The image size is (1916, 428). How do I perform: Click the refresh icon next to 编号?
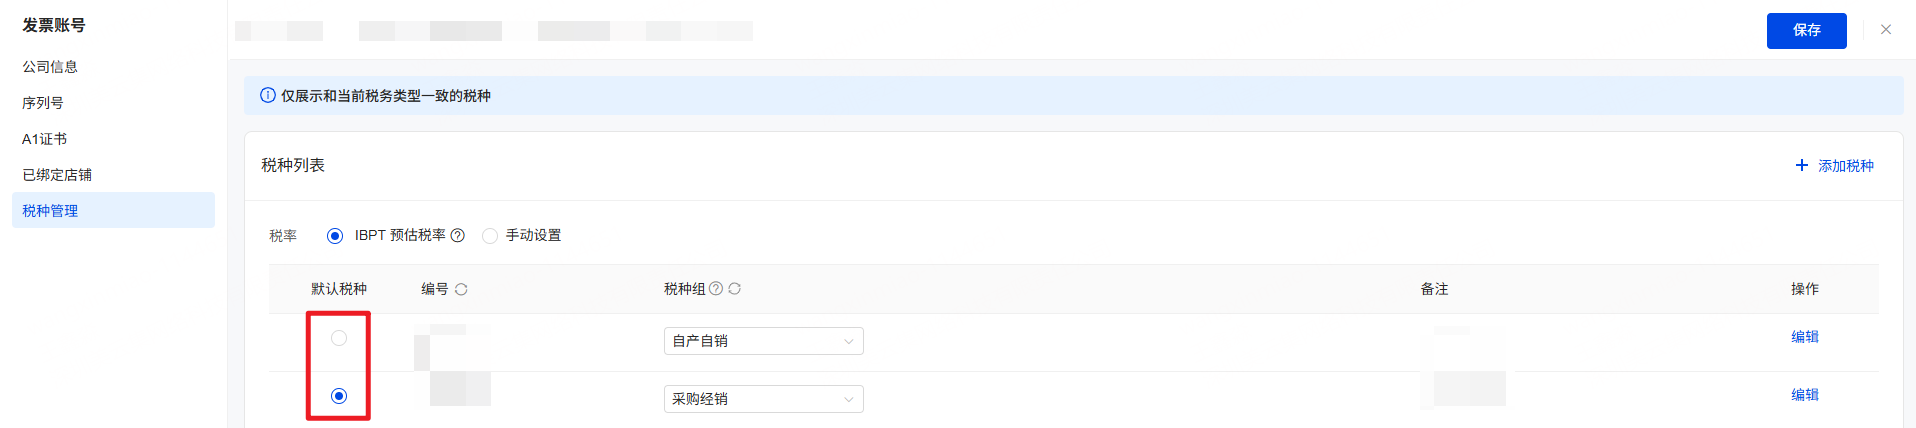click(461, 290)
